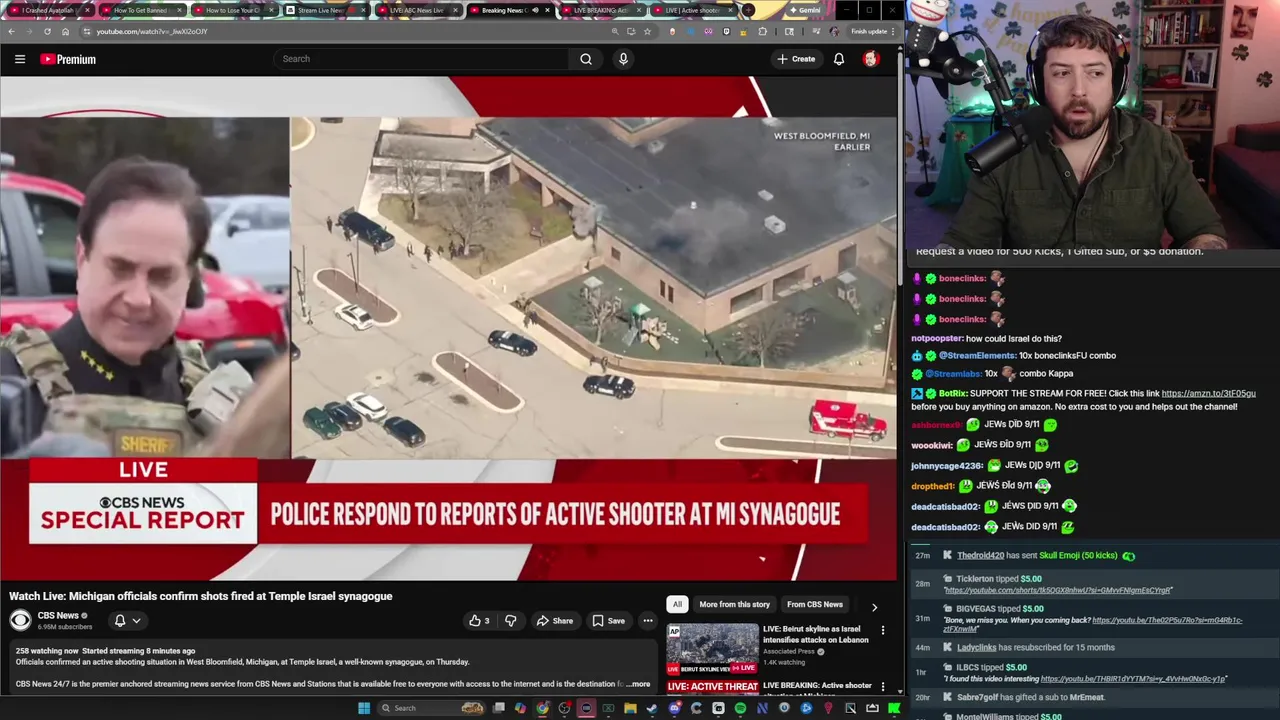Open Spotify from the taskbar
This screenshot has width=1280, height=720.
(740, 708)
